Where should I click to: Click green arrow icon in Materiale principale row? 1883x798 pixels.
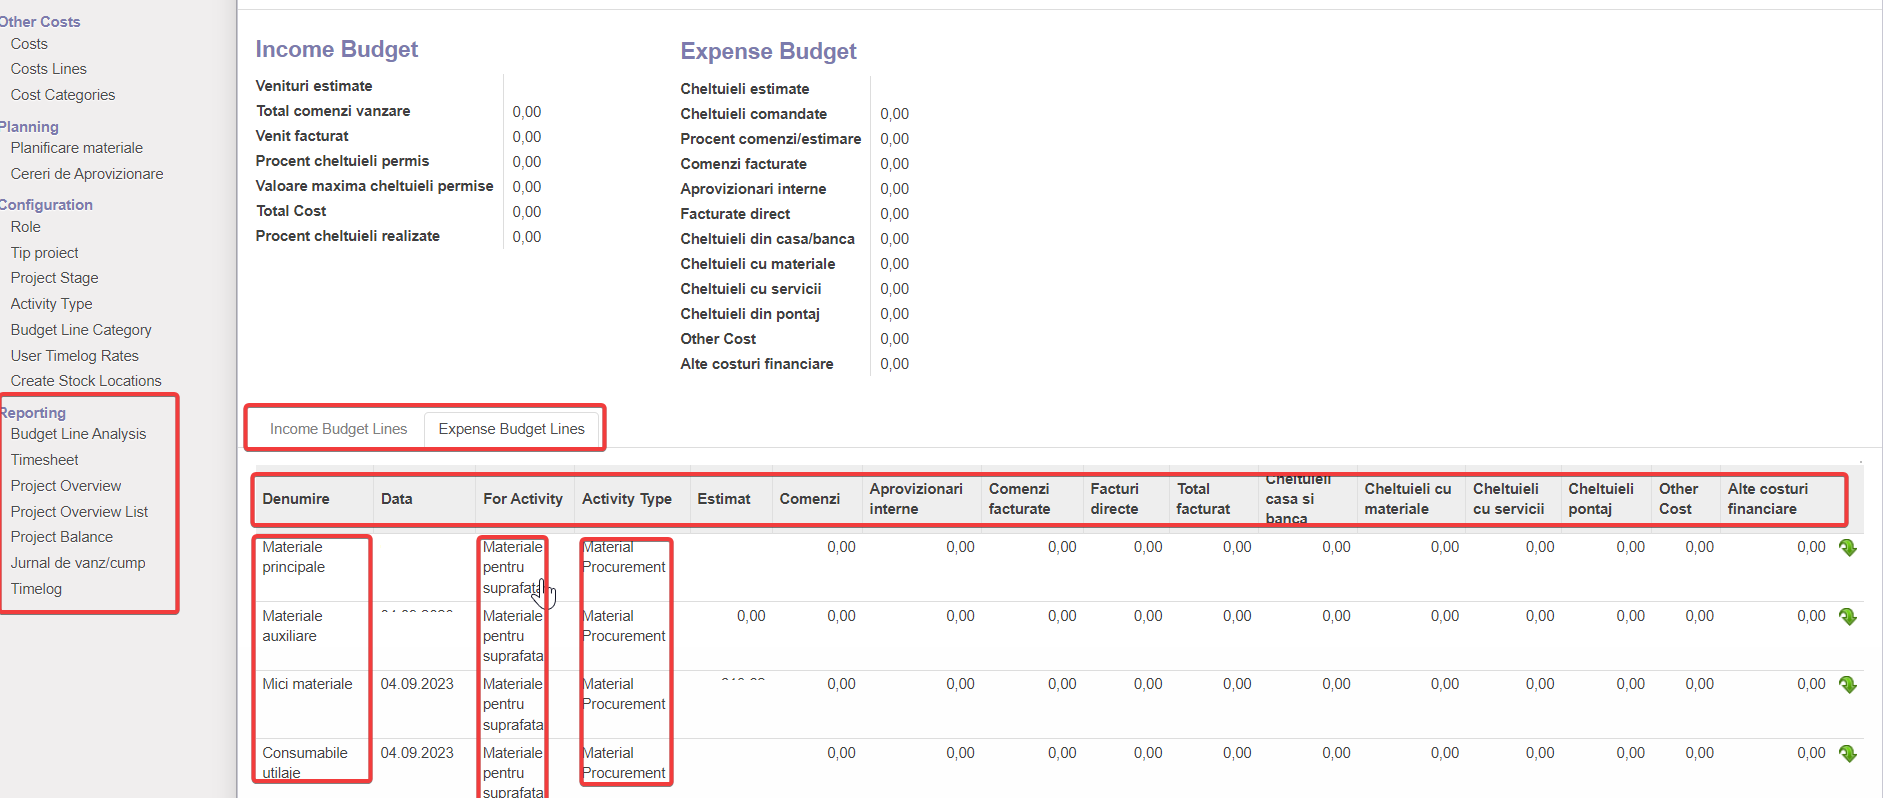point(1847,548)
